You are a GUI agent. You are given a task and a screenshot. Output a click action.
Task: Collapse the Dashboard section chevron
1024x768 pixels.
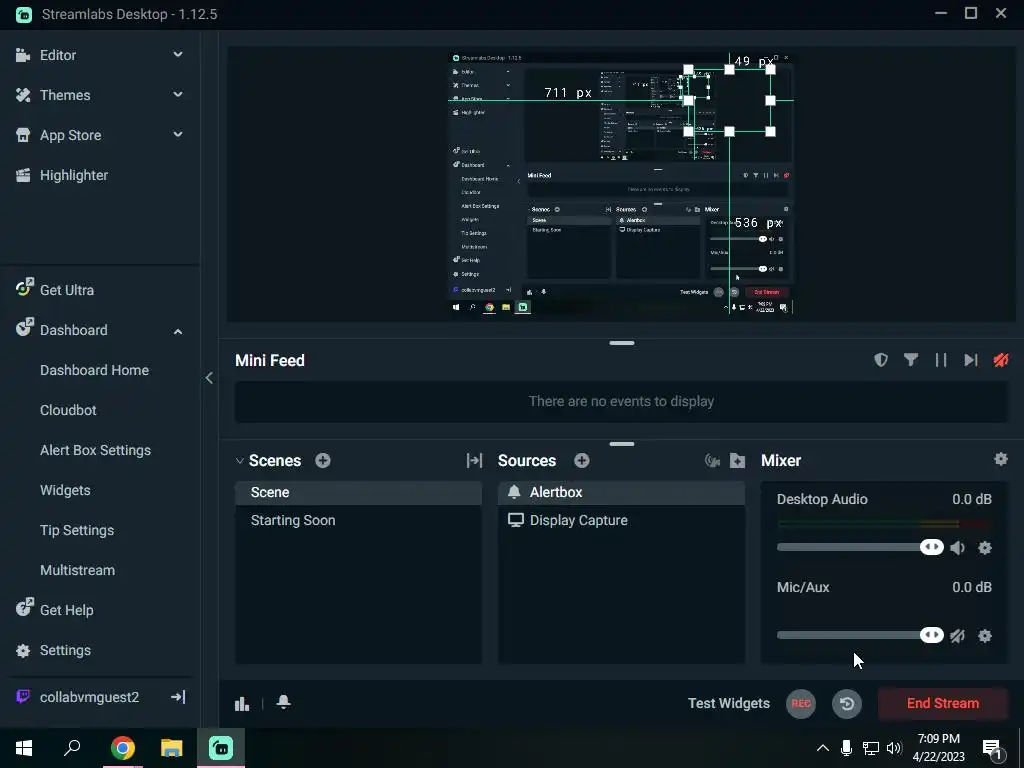(x=178, y=331)
